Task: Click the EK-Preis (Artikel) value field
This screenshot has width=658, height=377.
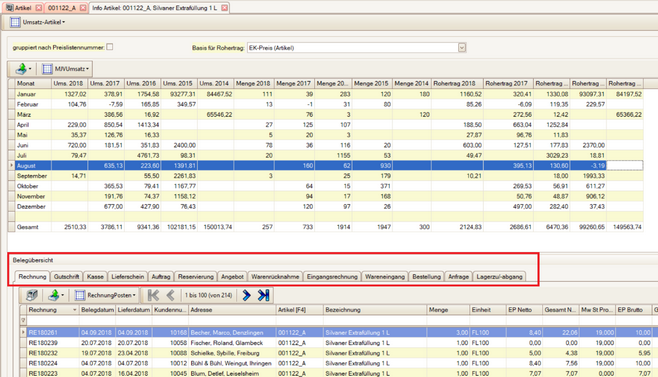Action: pos(352,48)
